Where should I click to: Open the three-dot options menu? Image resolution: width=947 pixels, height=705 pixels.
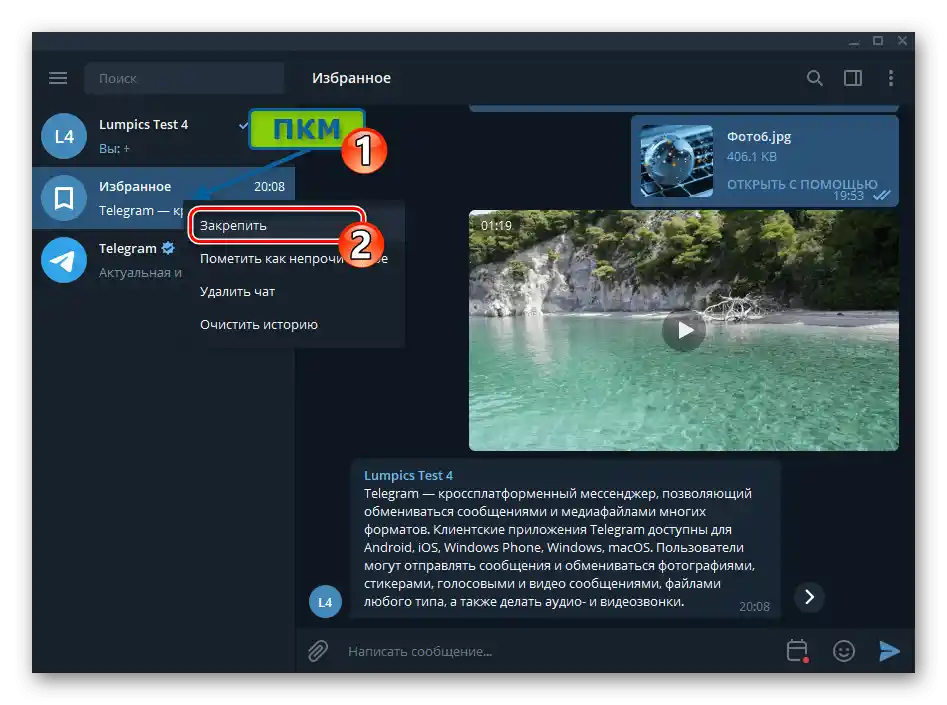tap(893, 77)
